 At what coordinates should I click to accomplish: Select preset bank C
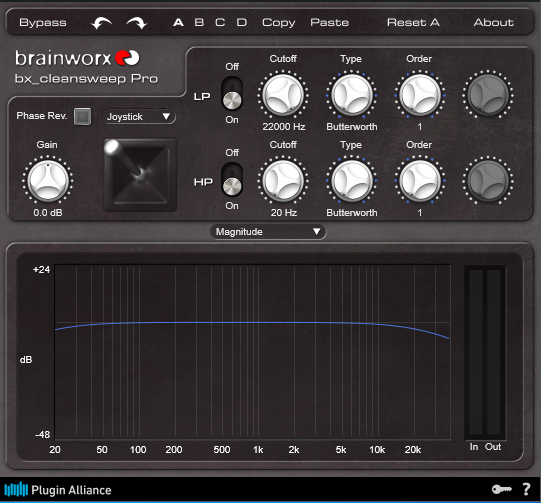220,22
